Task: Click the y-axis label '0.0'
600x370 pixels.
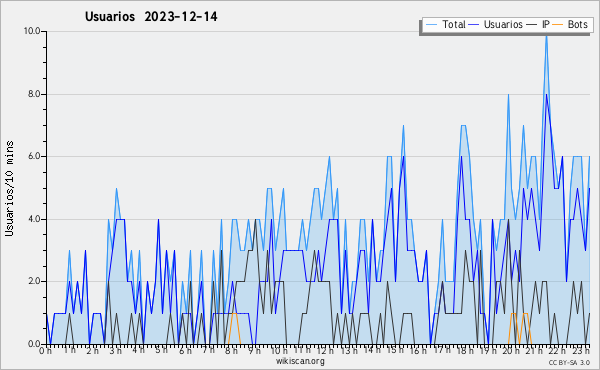Action: coord(34,344)
